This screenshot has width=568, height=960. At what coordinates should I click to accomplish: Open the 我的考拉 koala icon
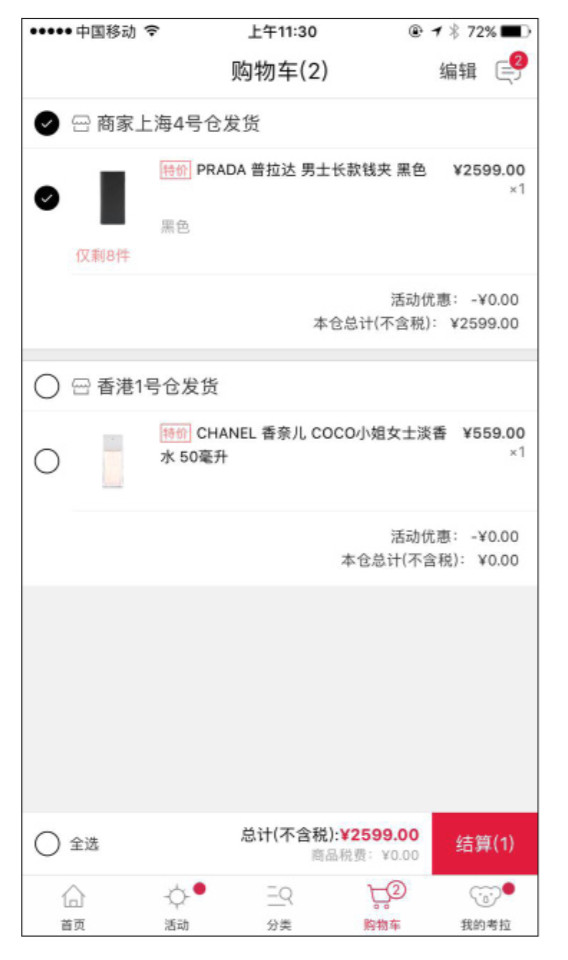485,896
